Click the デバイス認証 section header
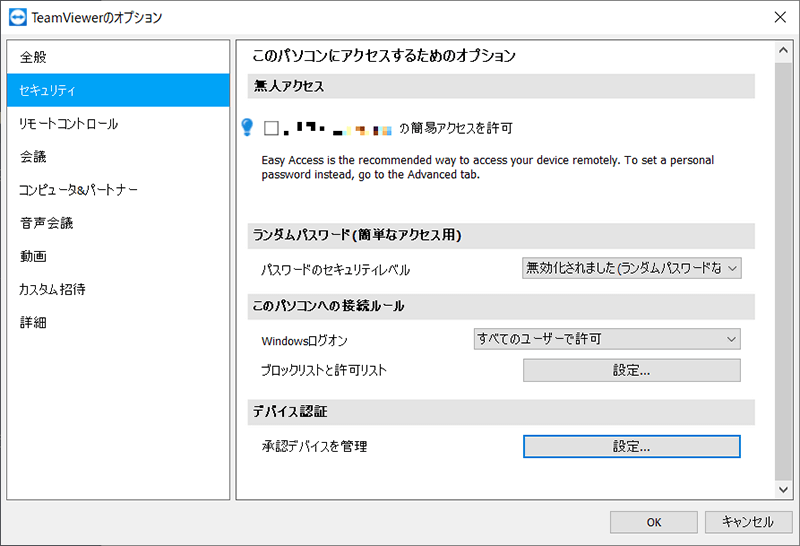The width and height of the screenshot is (800, 546). tap(501, 412)
